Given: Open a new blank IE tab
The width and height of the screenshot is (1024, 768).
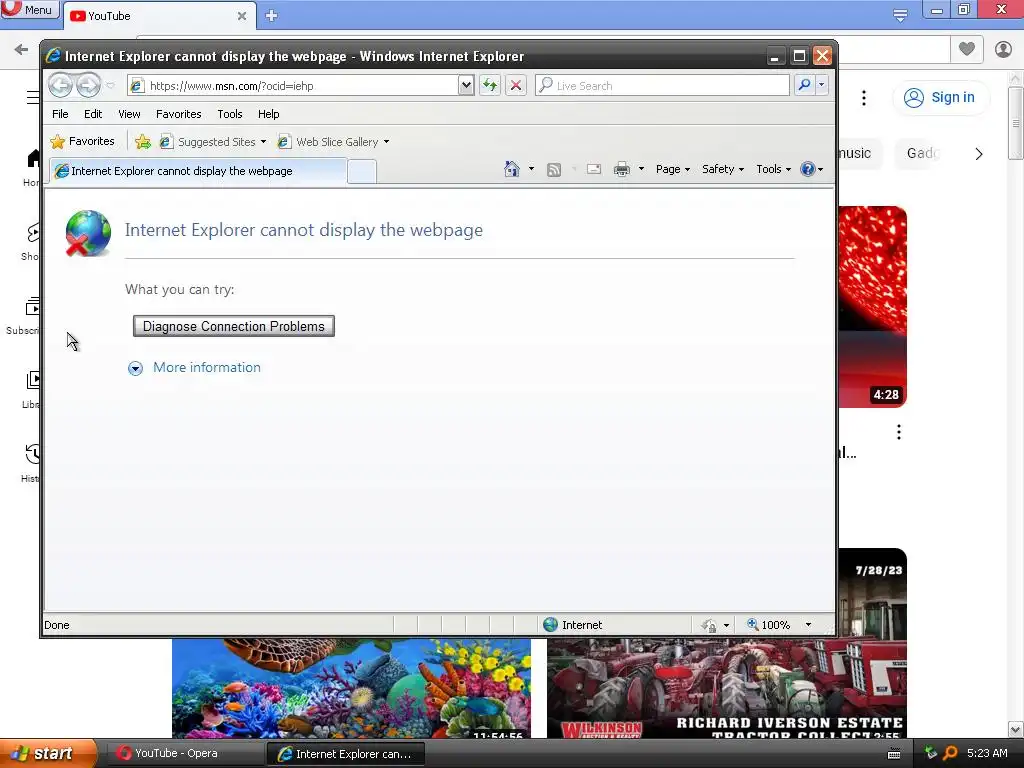Looking at the screenshot, I should pos(362,172).
